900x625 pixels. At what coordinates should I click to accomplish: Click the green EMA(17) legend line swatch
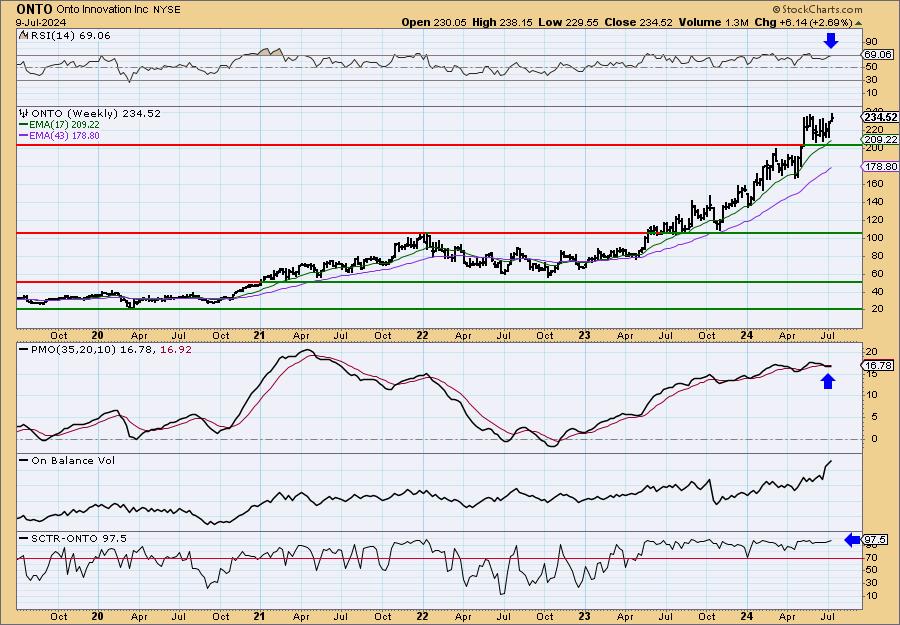point(23,125)
